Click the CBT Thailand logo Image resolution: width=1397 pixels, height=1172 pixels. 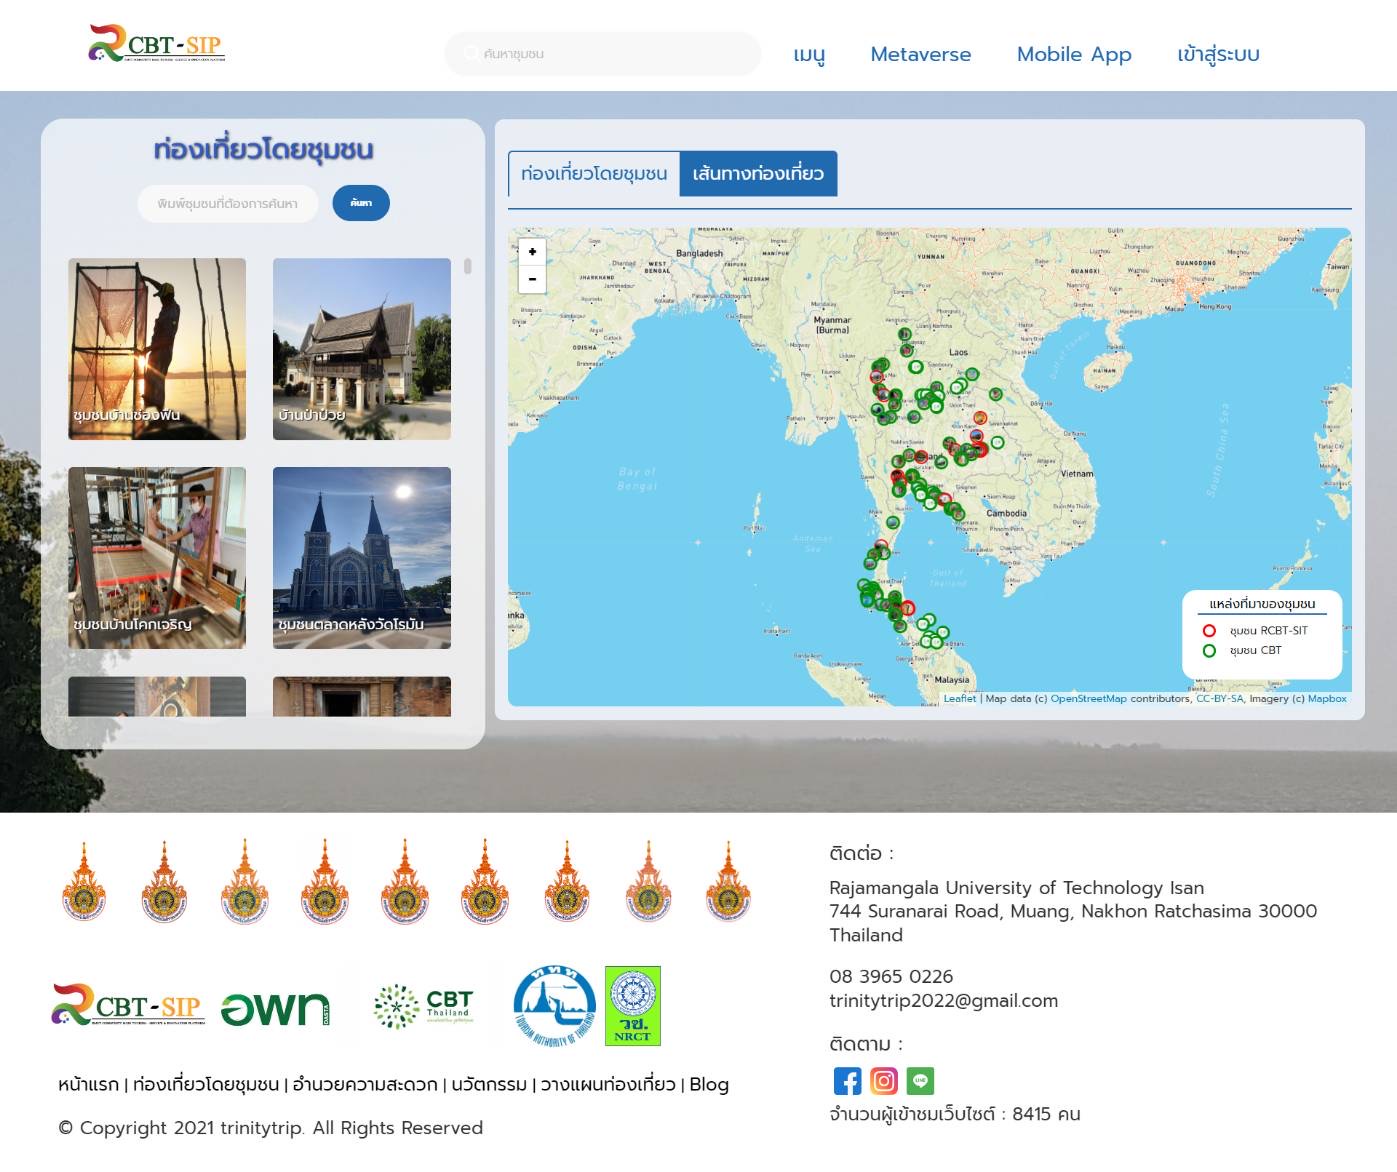423,1006
